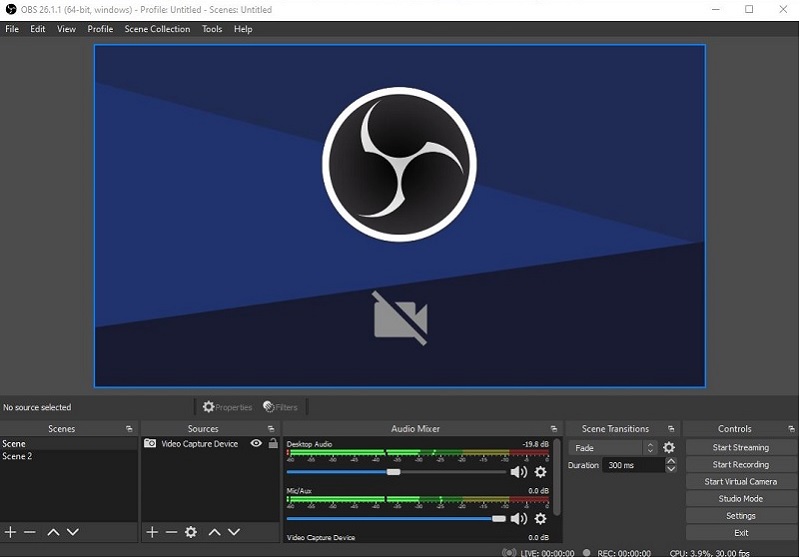The image size is (800, 558).
Task: Move source up in Sources panel
Action: [214, 532]
